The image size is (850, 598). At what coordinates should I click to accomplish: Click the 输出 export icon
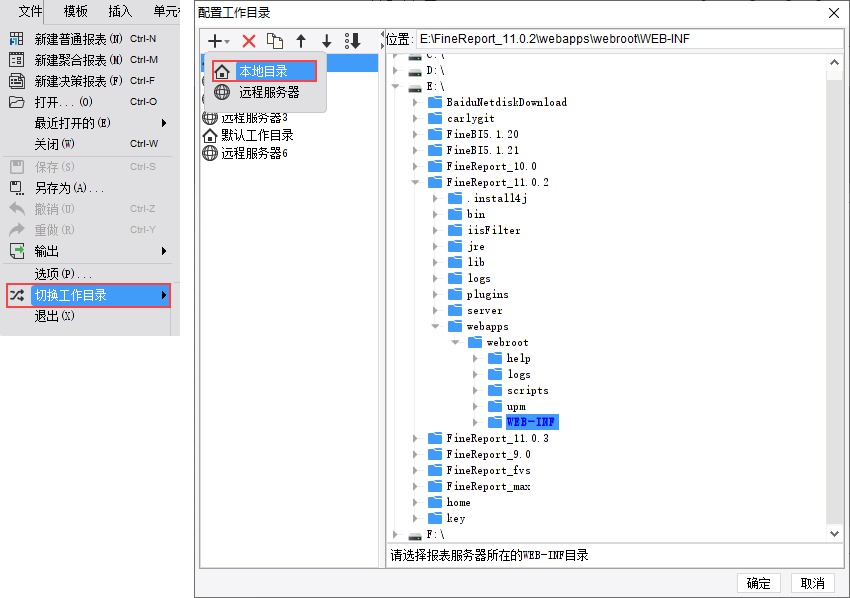pyautogui.click(x=17, y=251)
